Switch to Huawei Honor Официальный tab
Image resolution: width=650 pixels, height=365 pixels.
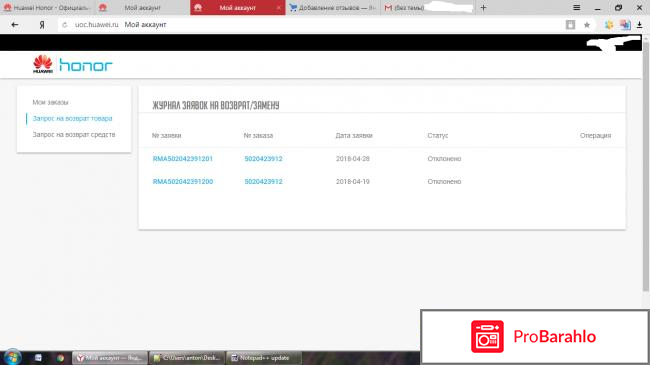coord(47,7)
